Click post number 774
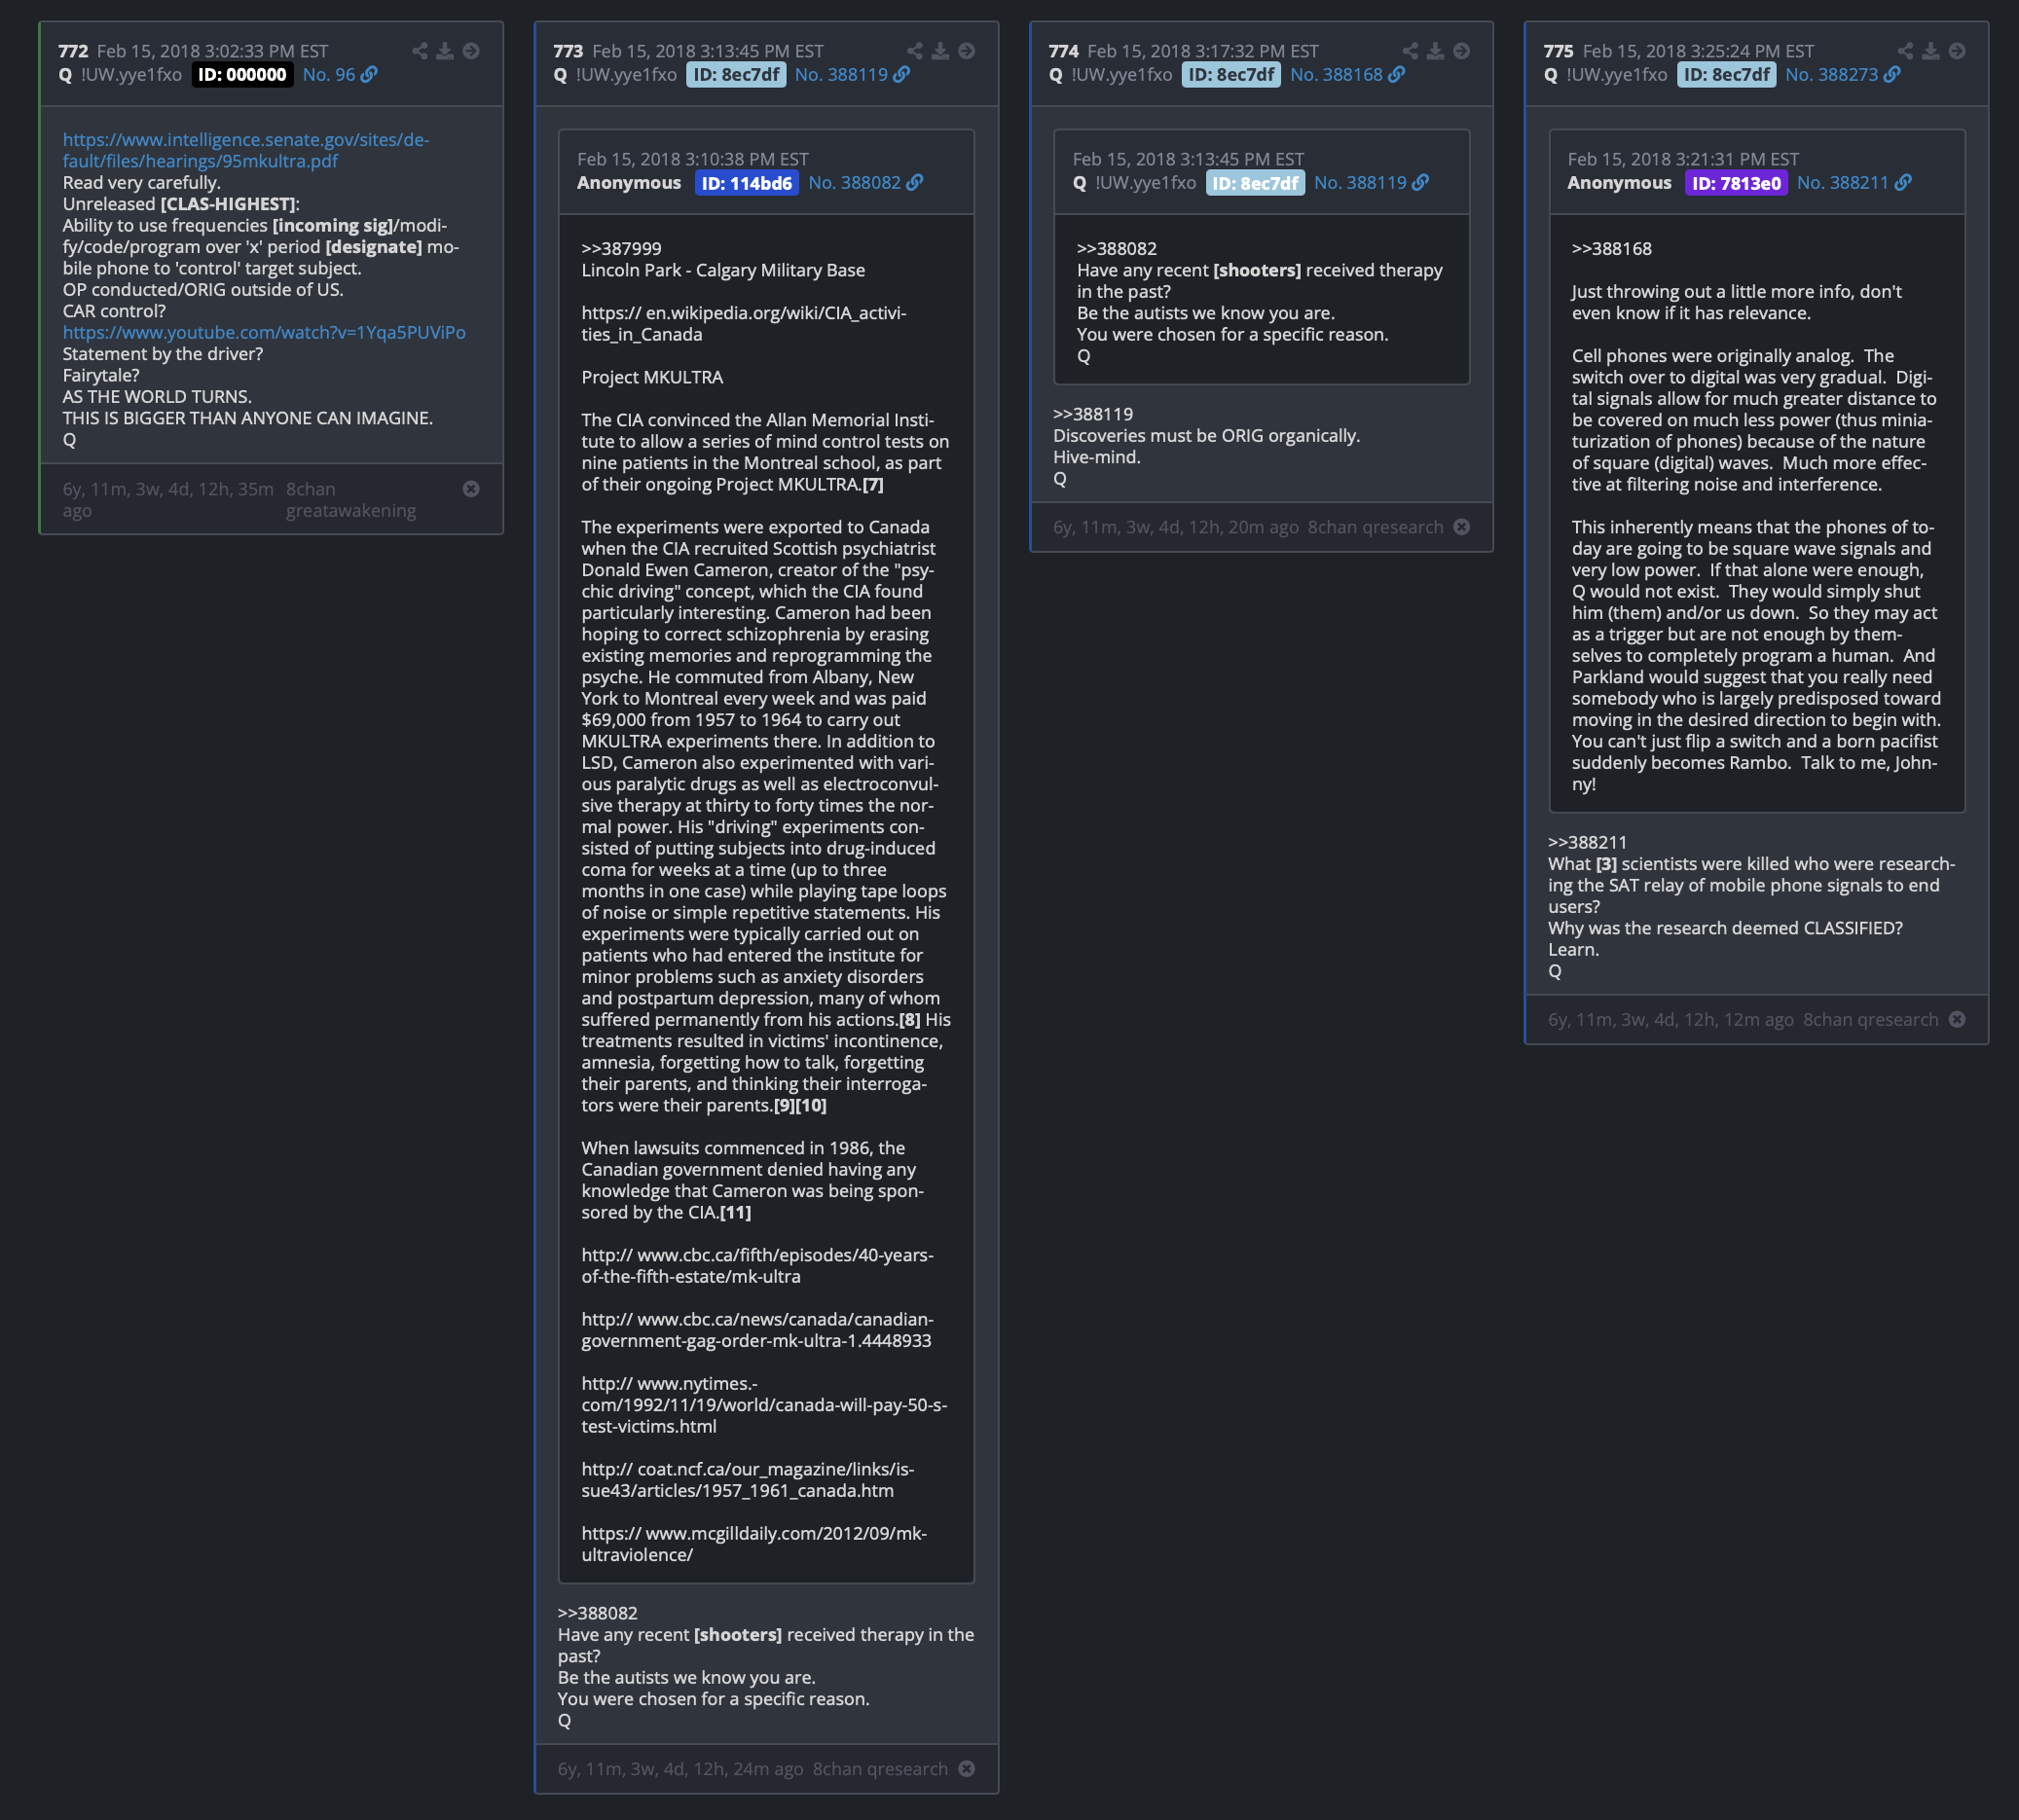This screenshot has width=2019, height=1820. coord(1063,51)
